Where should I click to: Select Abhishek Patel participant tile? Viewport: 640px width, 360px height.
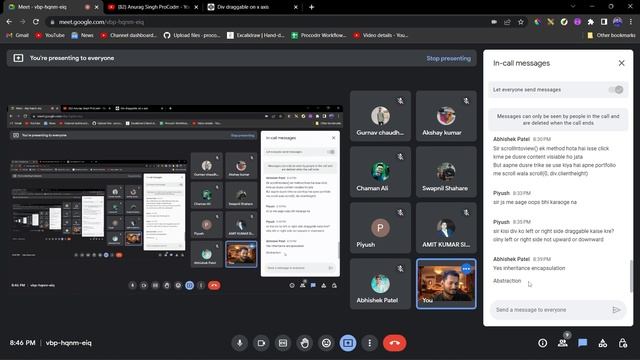pos(380,284)
